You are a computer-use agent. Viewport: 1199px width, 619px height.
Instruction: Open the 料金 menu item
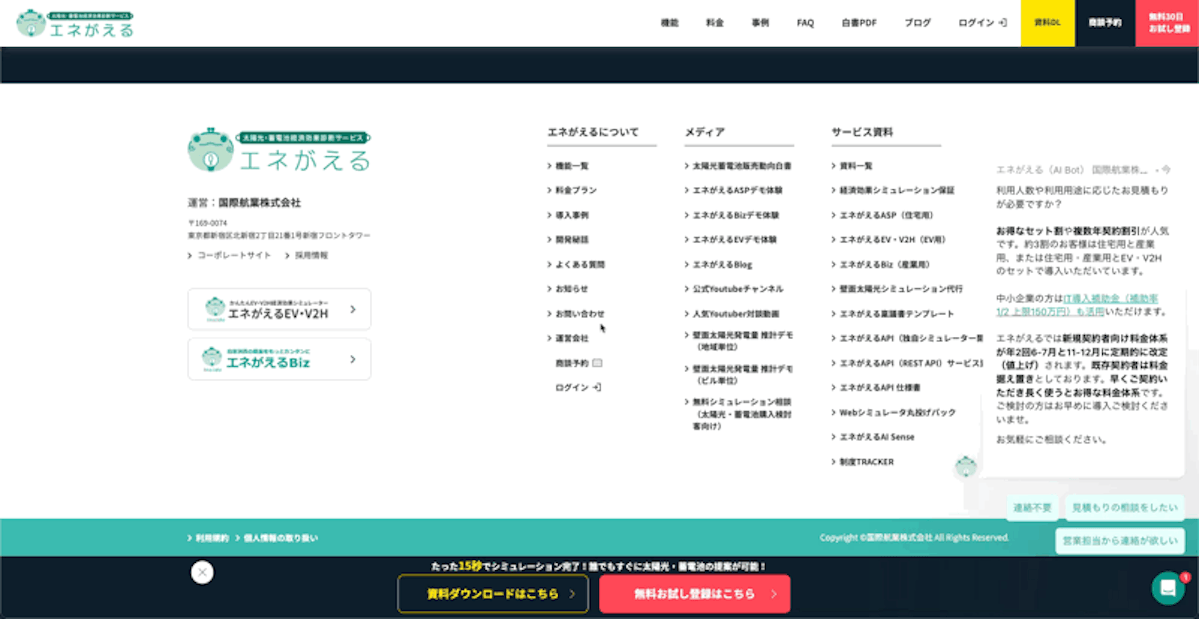pyautogui.click(x=714, y=23)
